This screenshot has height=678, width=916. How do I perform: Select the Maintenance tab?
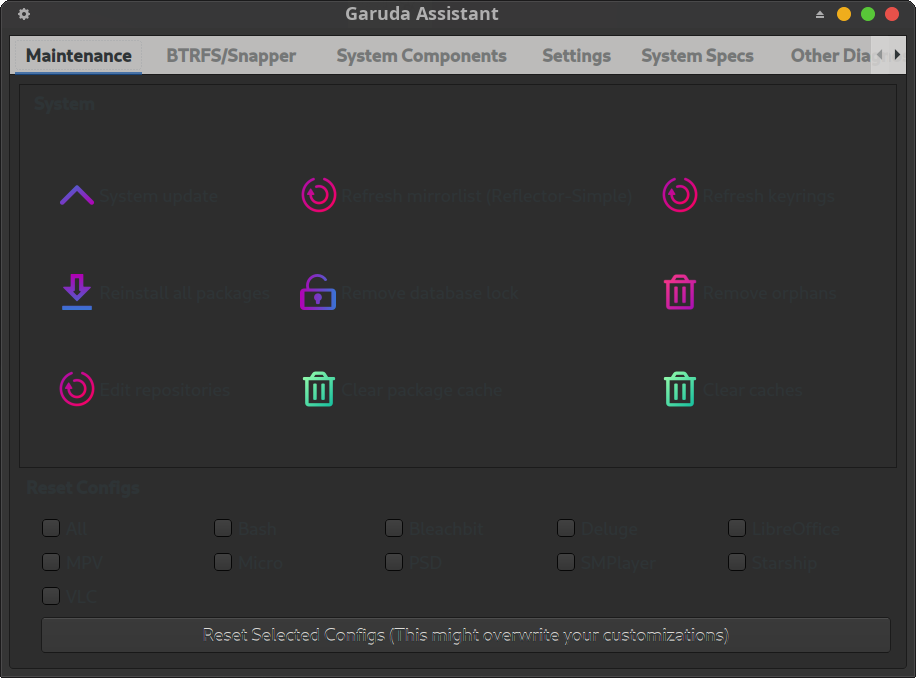78,56
